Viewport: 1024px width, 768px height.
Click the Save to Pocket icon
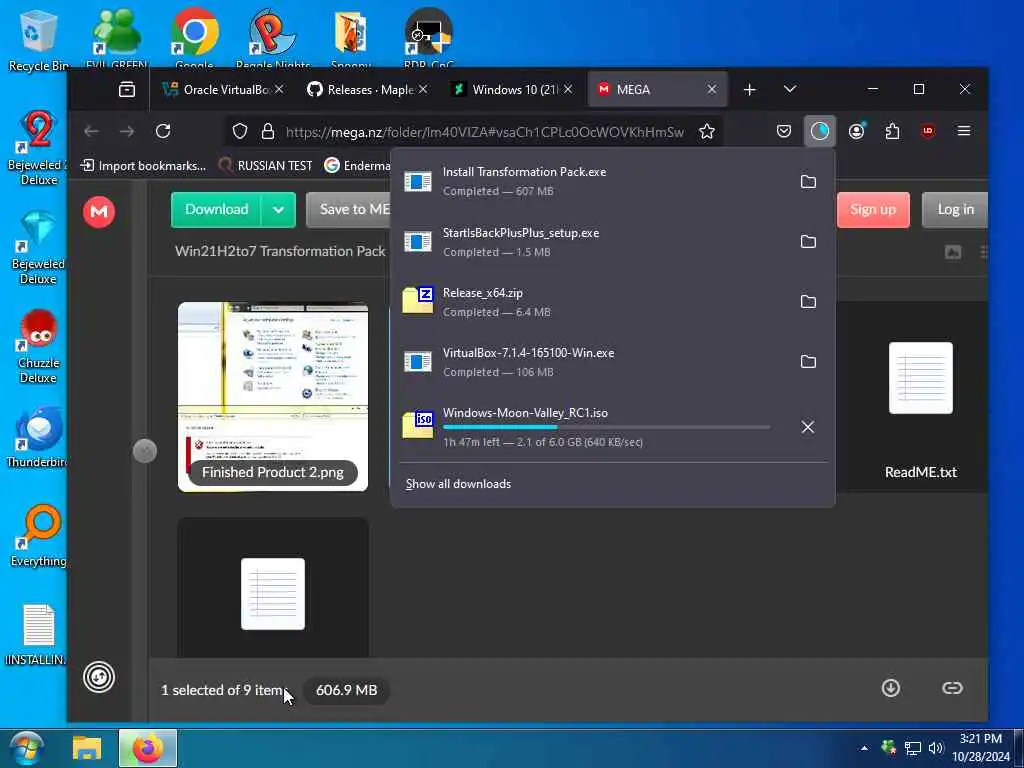(x=784, y=131)
